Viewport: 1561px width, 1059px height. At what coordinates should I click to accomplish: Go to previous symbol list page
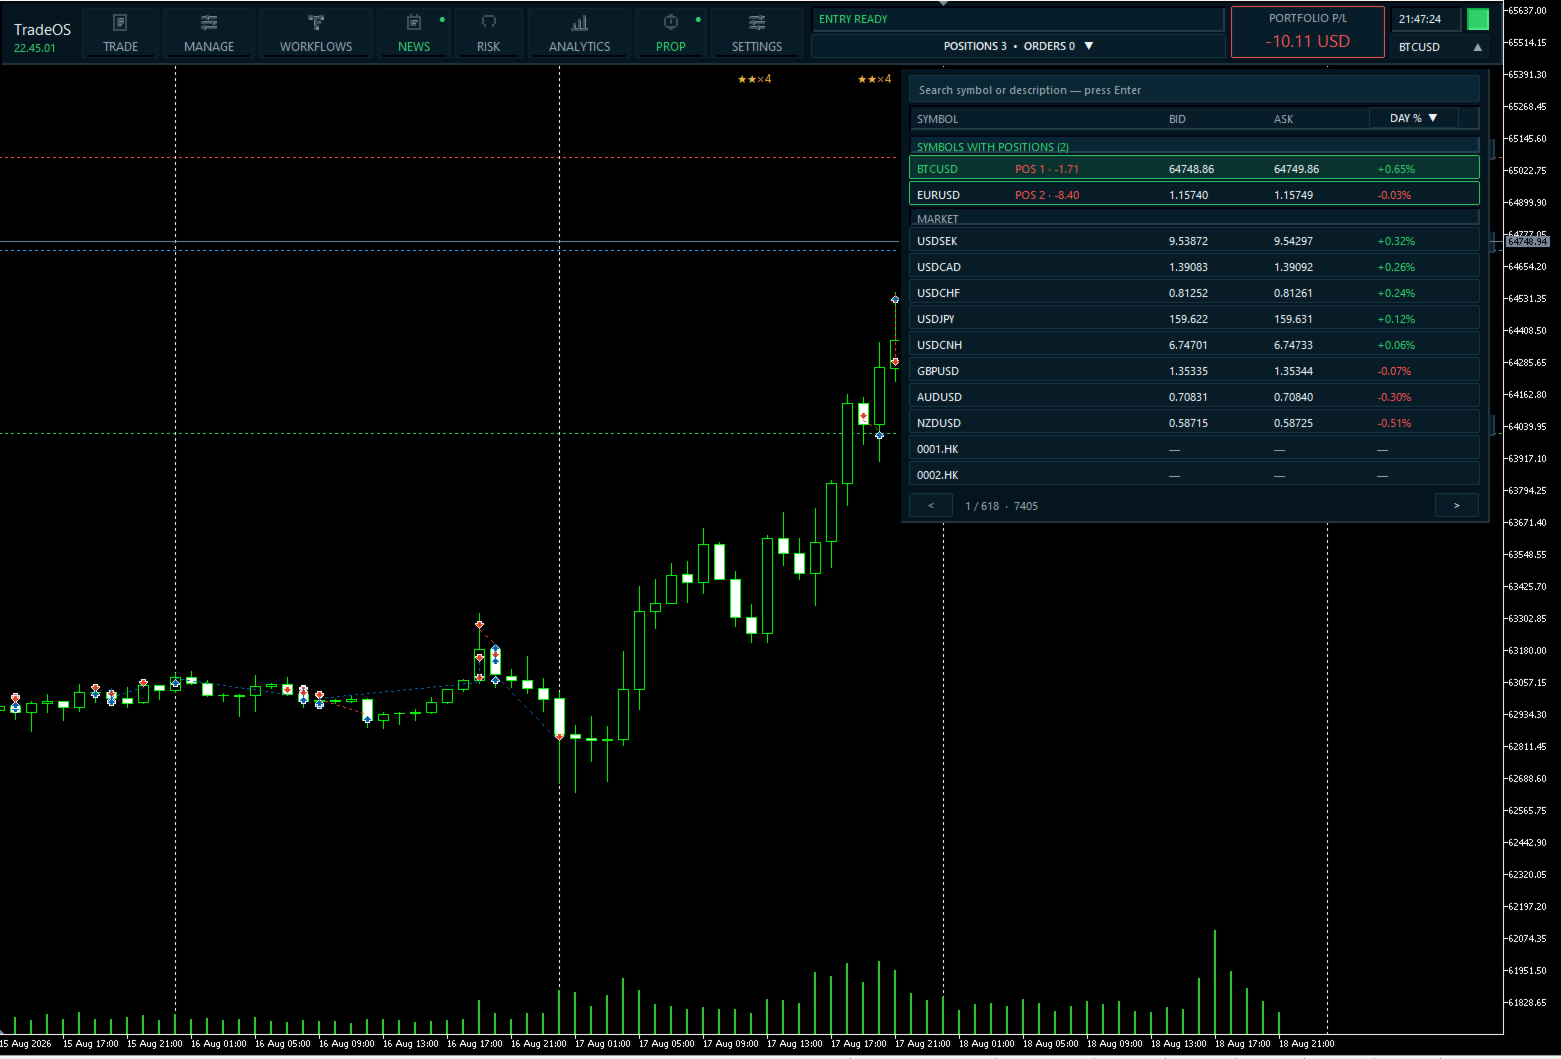pyautogui.click(x=931, y=506)
